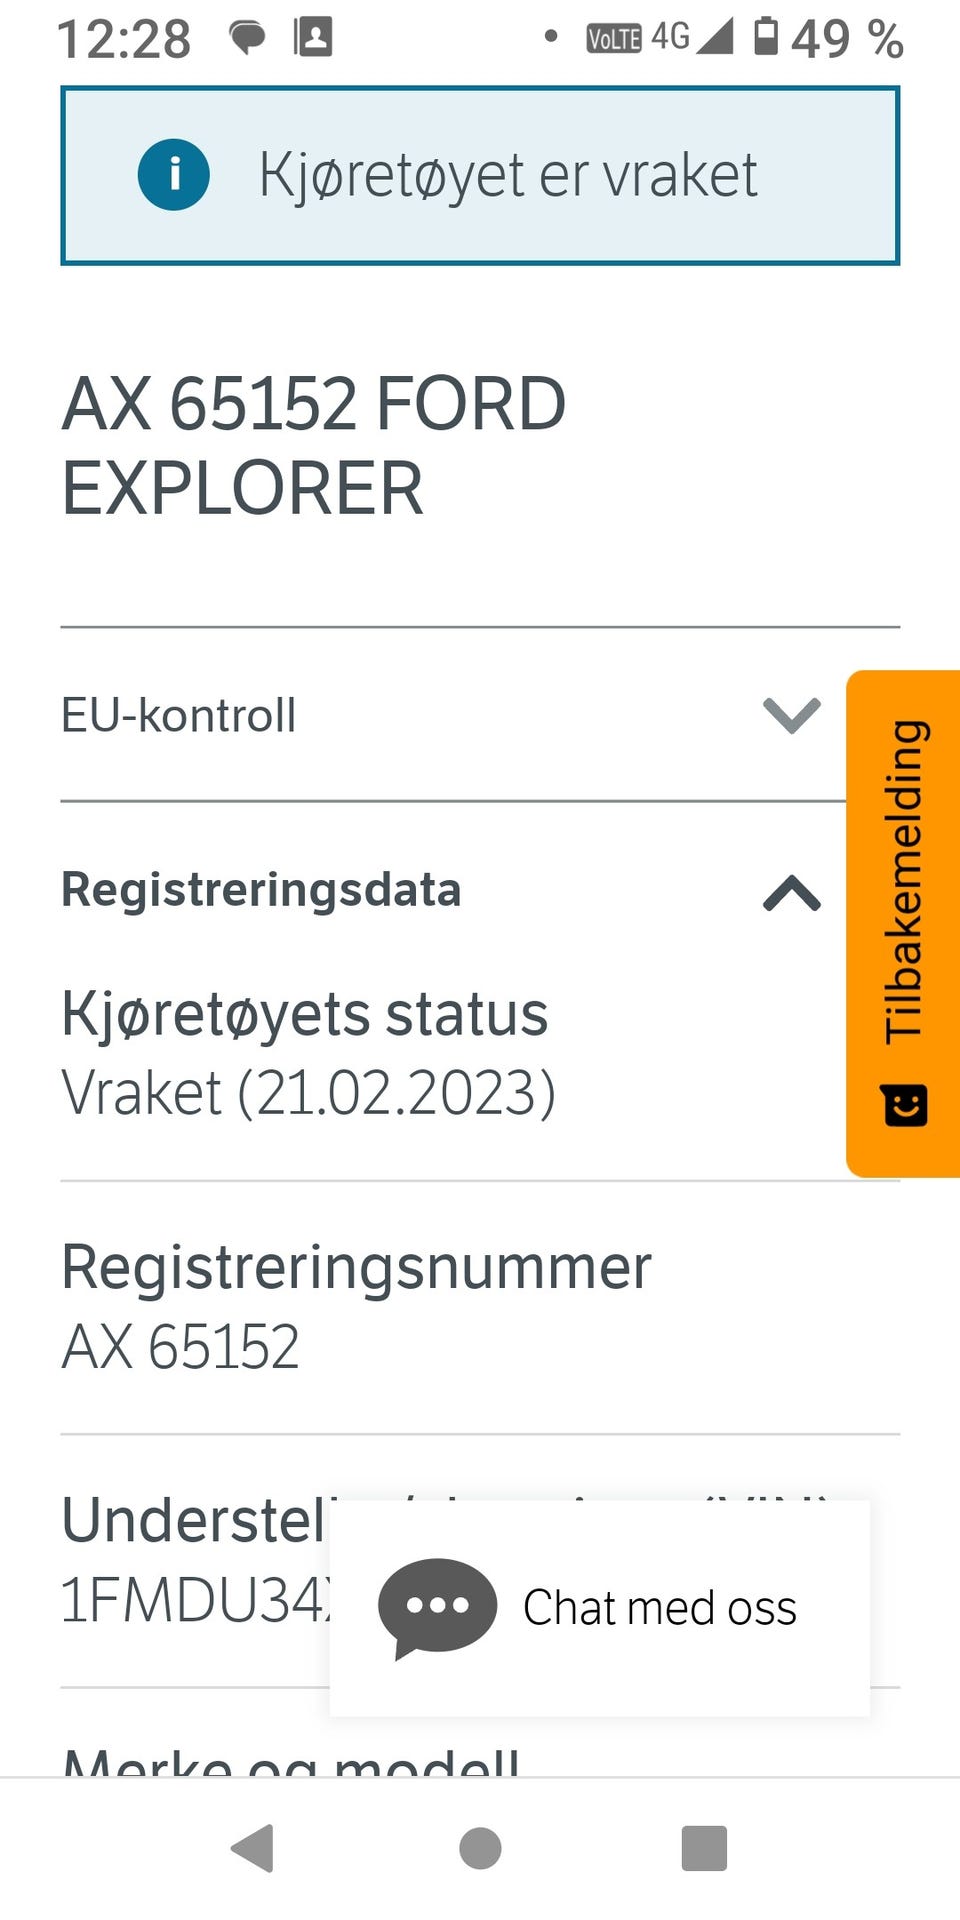Tap the battery icon in status bar

pos(766,36)
